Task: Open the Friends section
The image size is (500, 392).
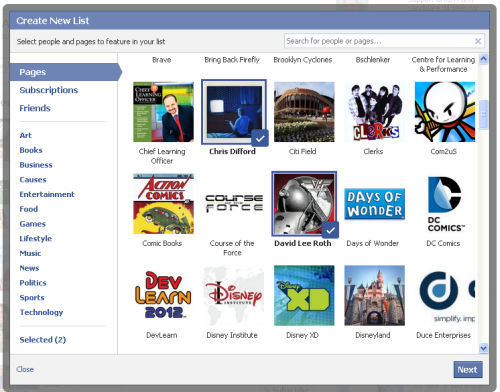Action: pos(35,108)
